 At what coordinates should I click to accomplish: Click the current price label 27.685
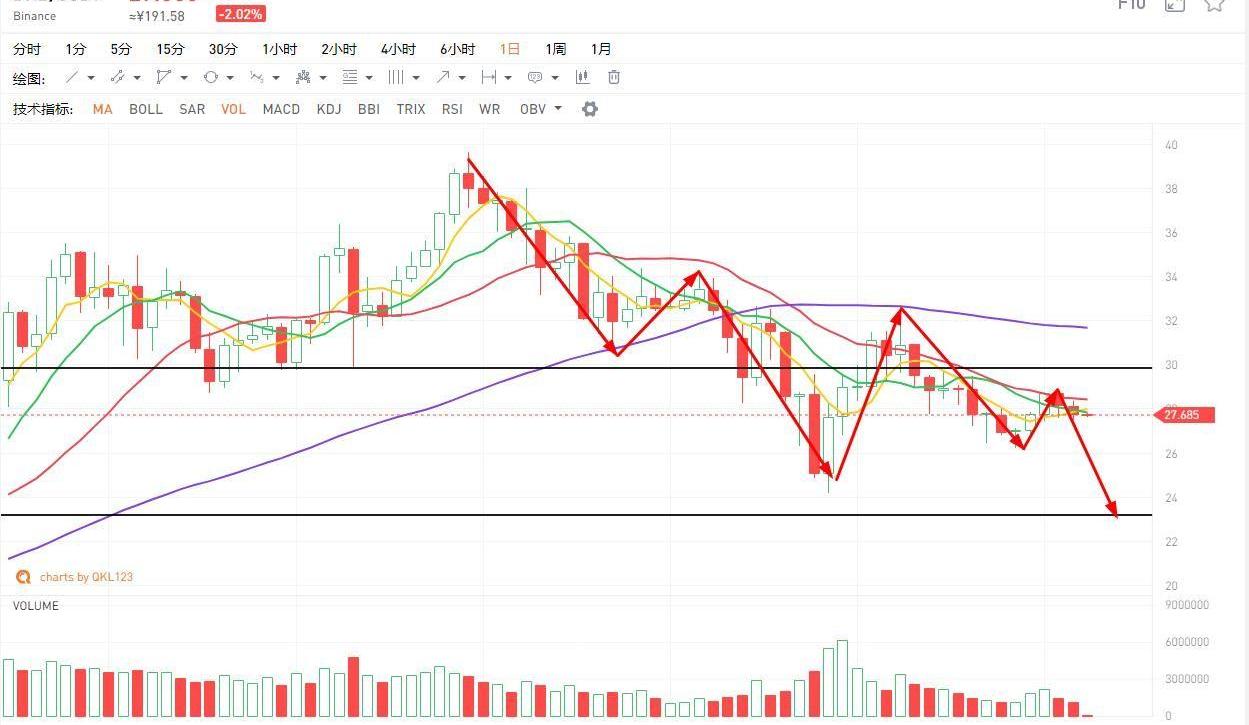click(x=1187, y=414)
